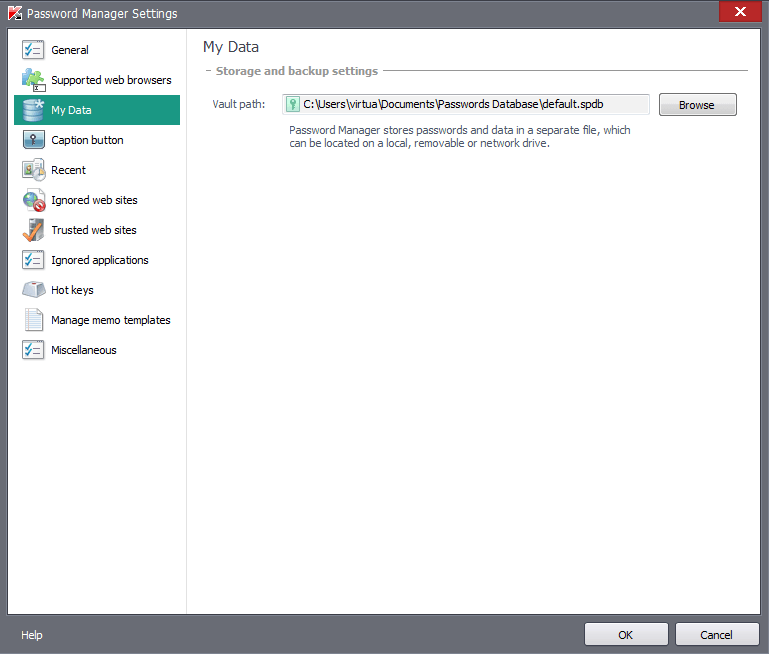Confirm the settings with OK
Image resolution: width=769 pixels, height=654 pixels.
point(626,634)
